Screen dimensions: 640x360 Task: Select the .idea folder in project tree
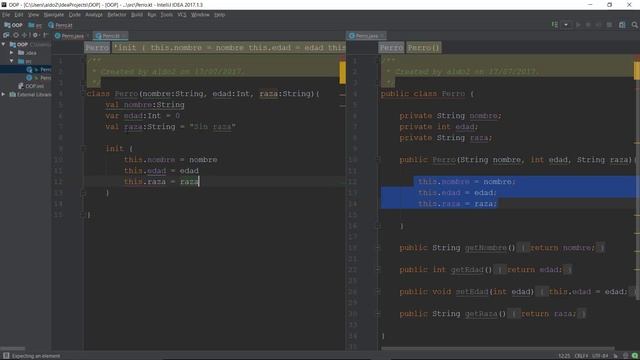pyautogui.click(x=27, y=53)
